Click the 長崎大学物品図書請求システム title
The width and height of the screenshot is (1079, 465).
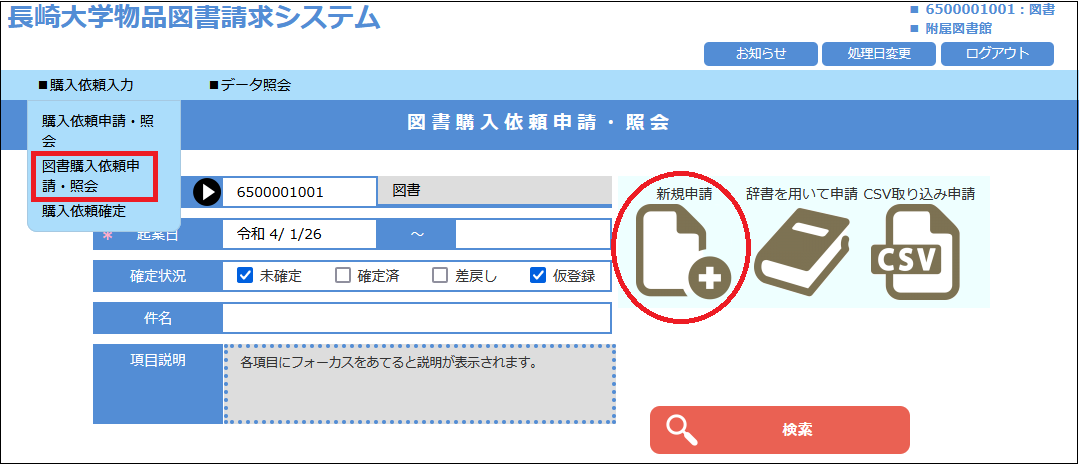coord(193,17)
